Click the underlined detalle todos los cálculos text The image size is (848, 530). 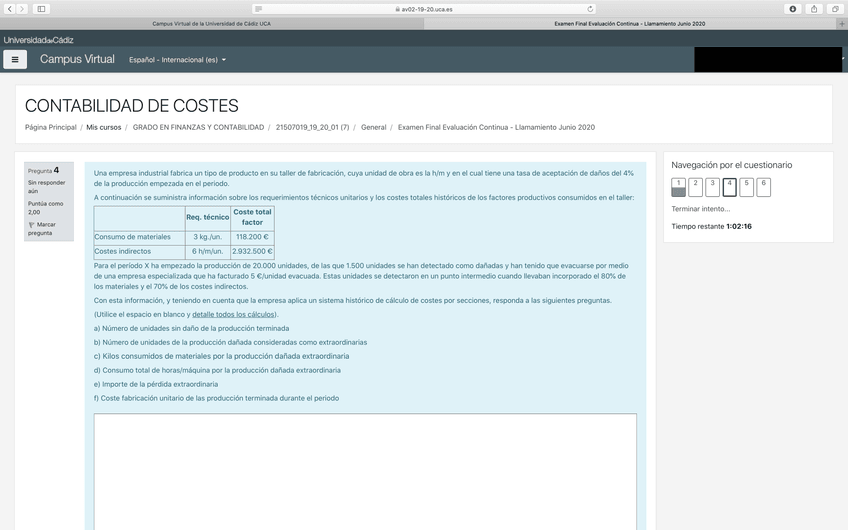[x=233, y=314]
